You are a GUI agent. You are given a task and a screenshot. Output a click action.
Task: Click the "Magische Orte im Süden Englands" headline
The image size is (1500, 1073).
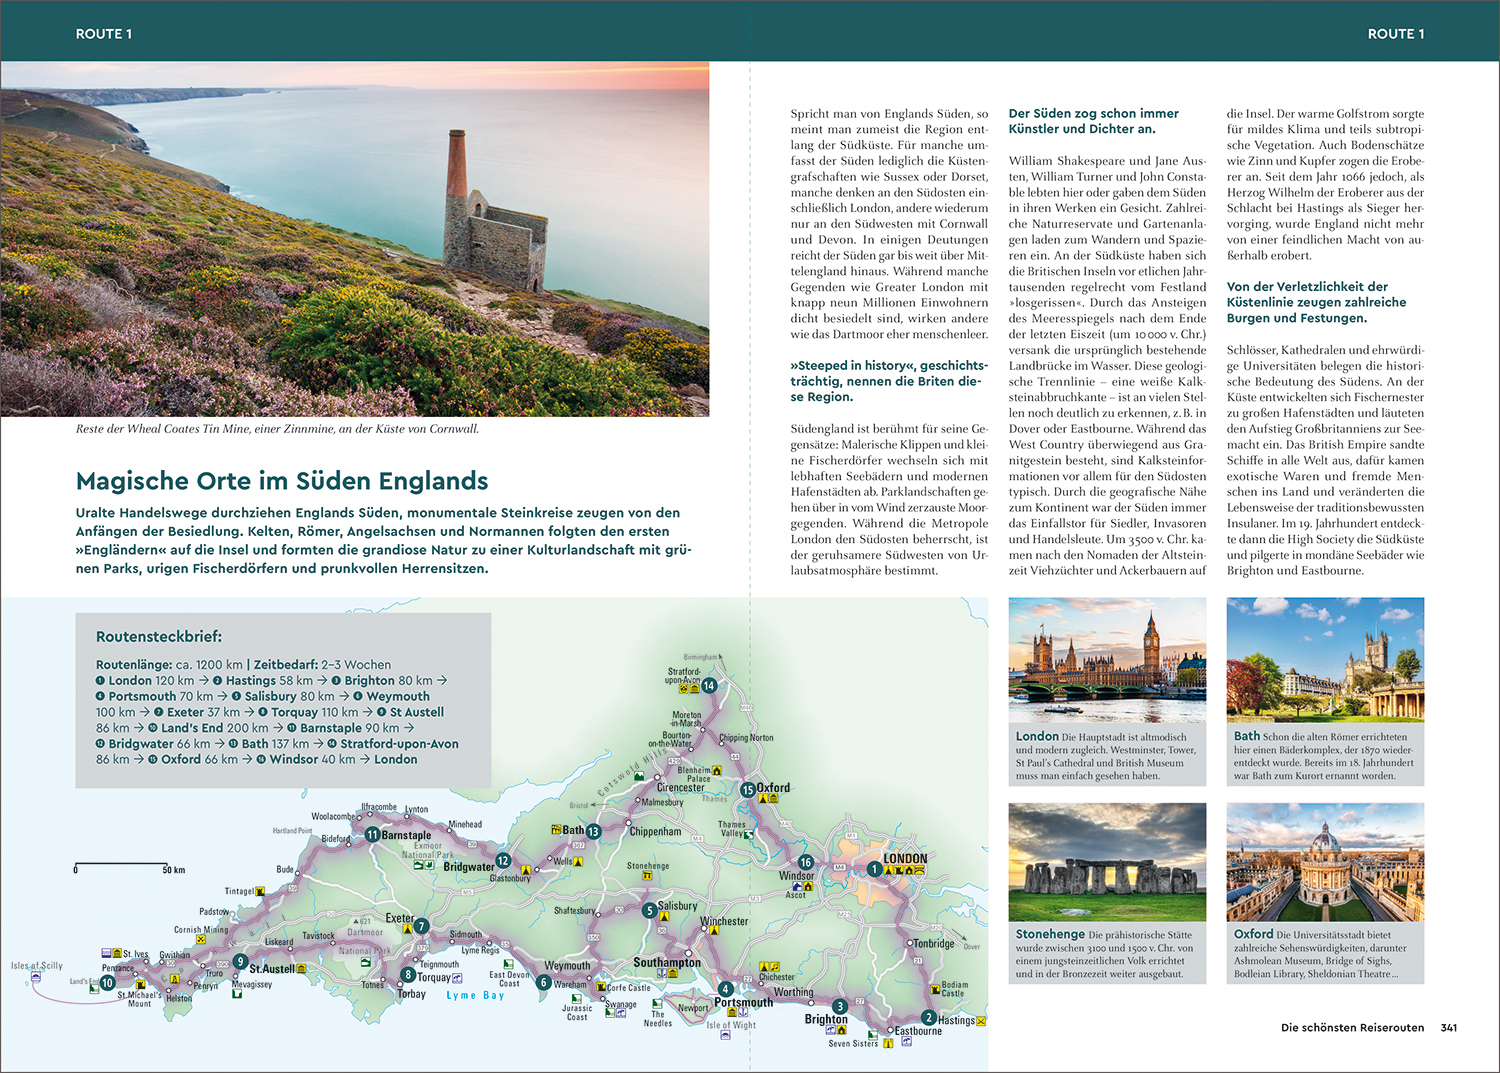282,481
